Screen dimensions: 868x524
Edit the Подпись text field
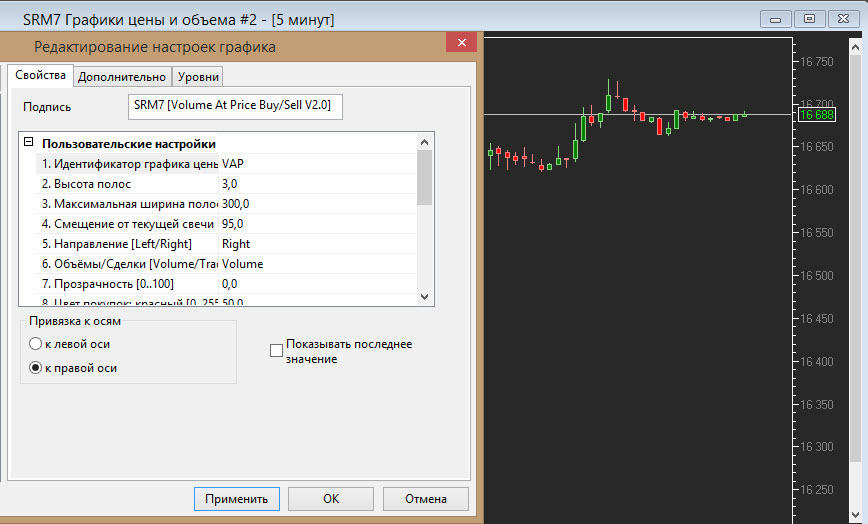tap(236, 106)
